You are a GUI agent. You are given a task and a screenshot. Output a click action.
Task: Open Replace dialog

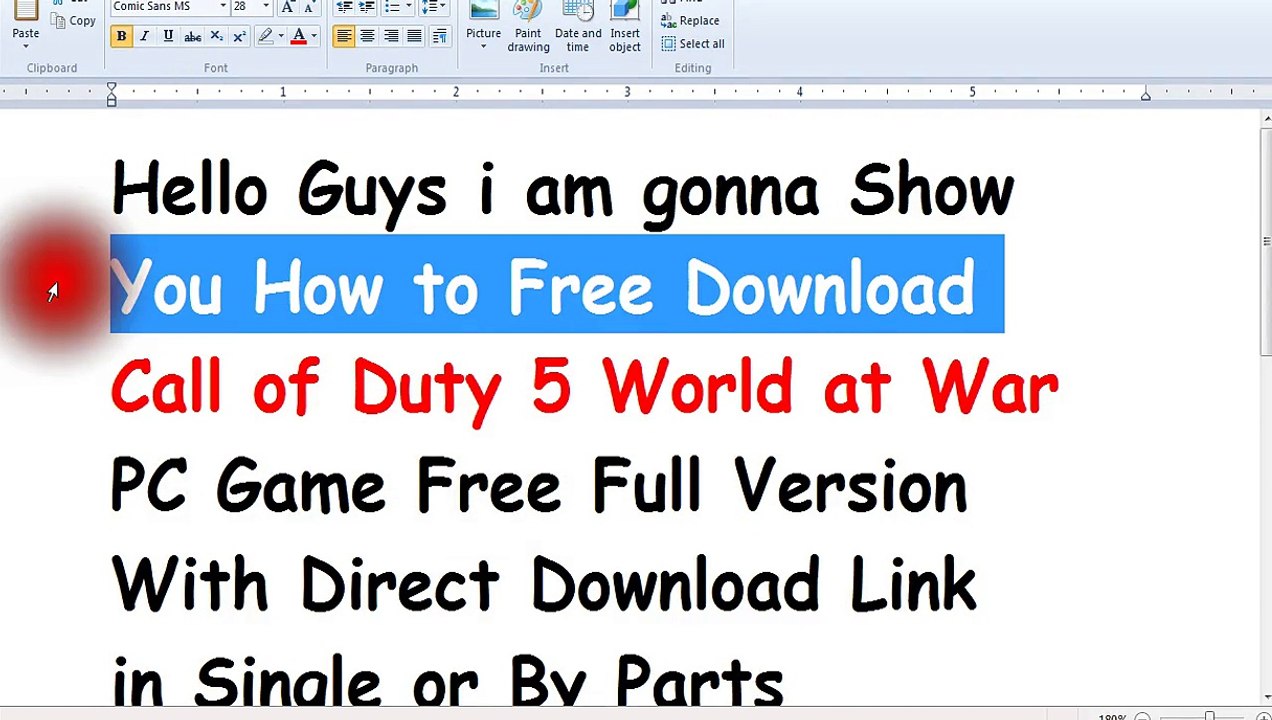click(690, 21)
